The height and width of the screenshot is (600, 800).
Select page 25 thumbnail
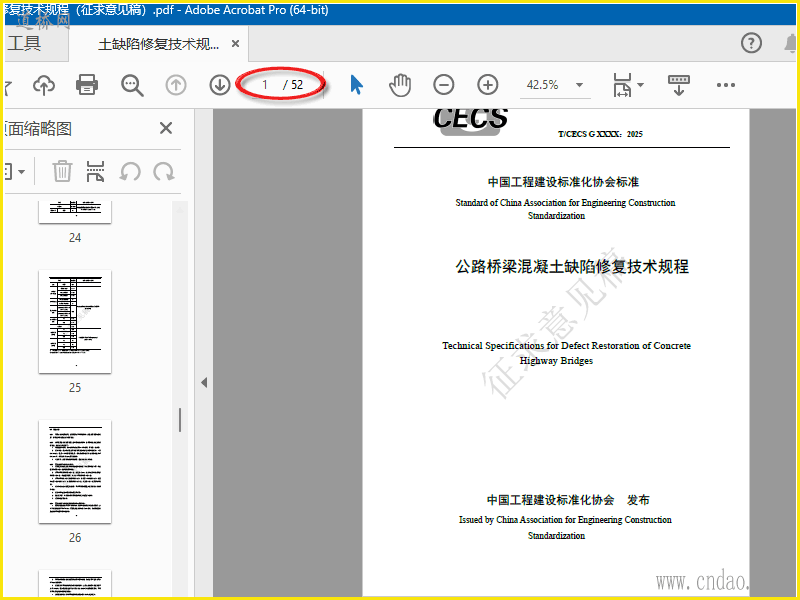[x=75, y=321]
